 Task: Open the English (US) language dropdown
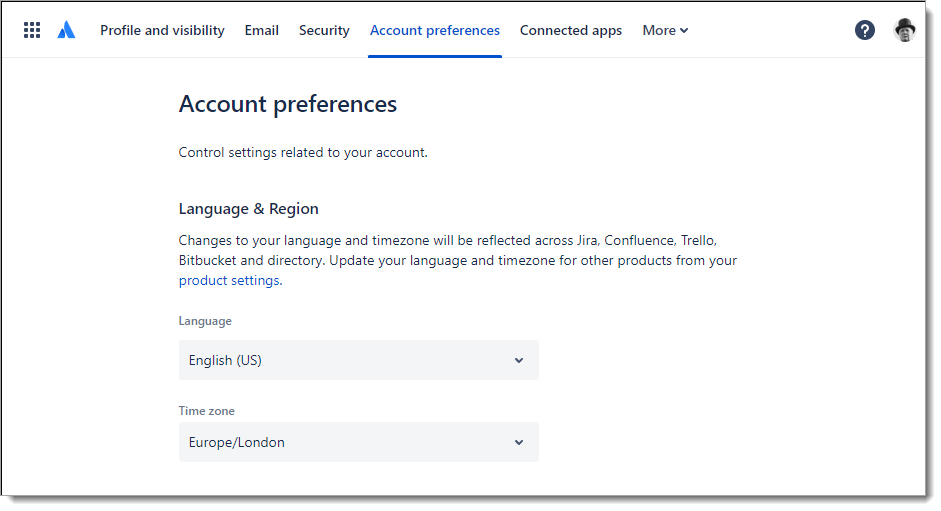coord(358,360)
